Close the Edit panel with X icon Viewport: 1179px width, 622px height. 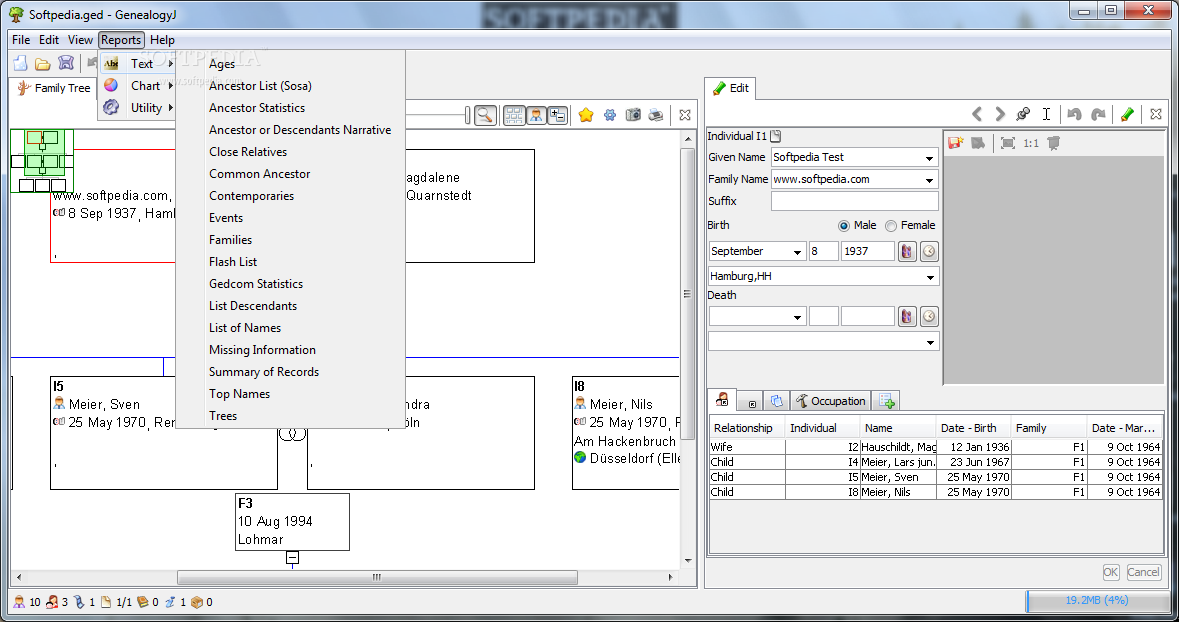1156,114
